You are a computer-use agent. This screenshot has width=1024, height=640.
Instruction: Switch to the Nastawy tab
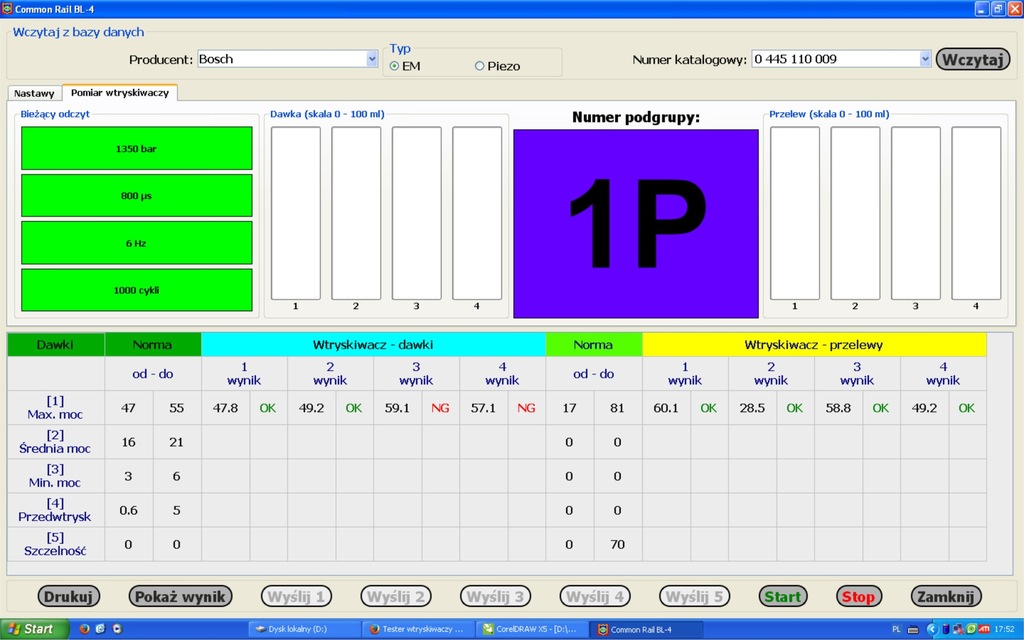(x=34, y=93)
